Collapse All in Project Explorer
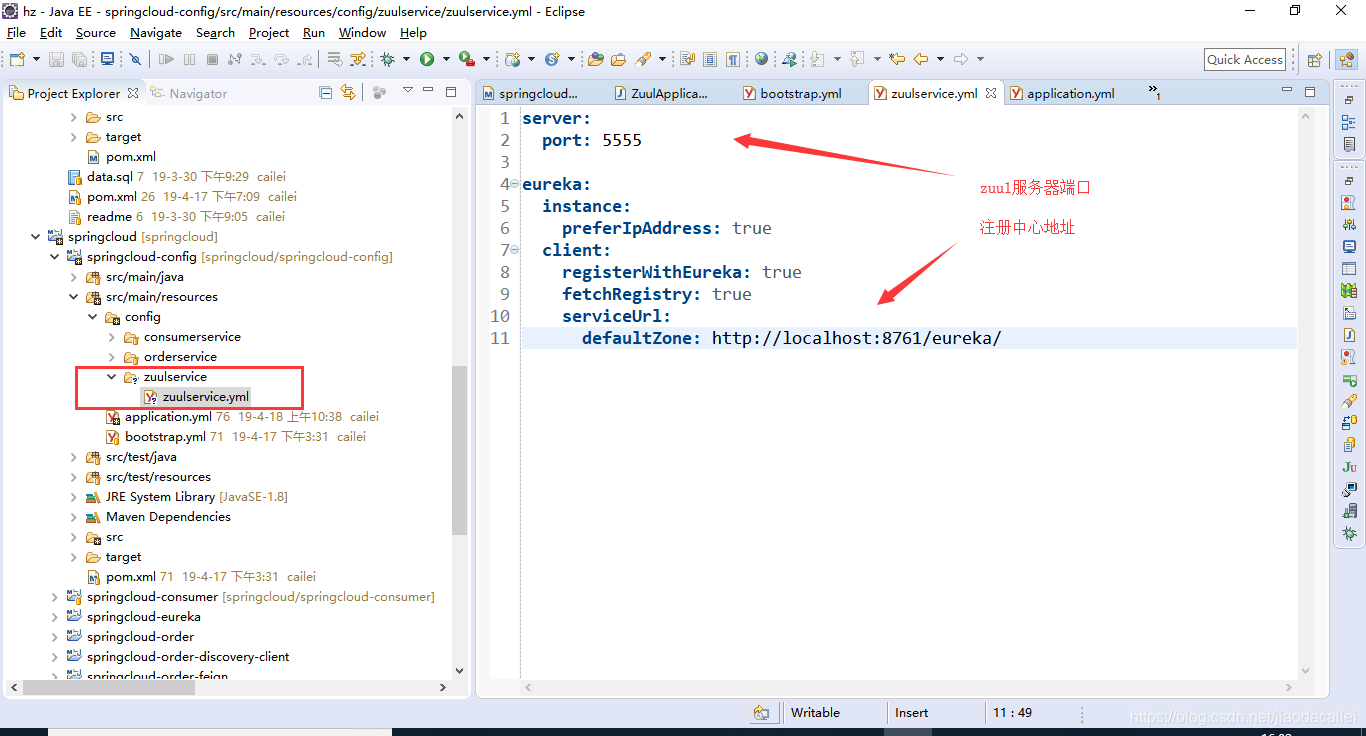Viewport: 1366px width, 736px height. (325, 92)
